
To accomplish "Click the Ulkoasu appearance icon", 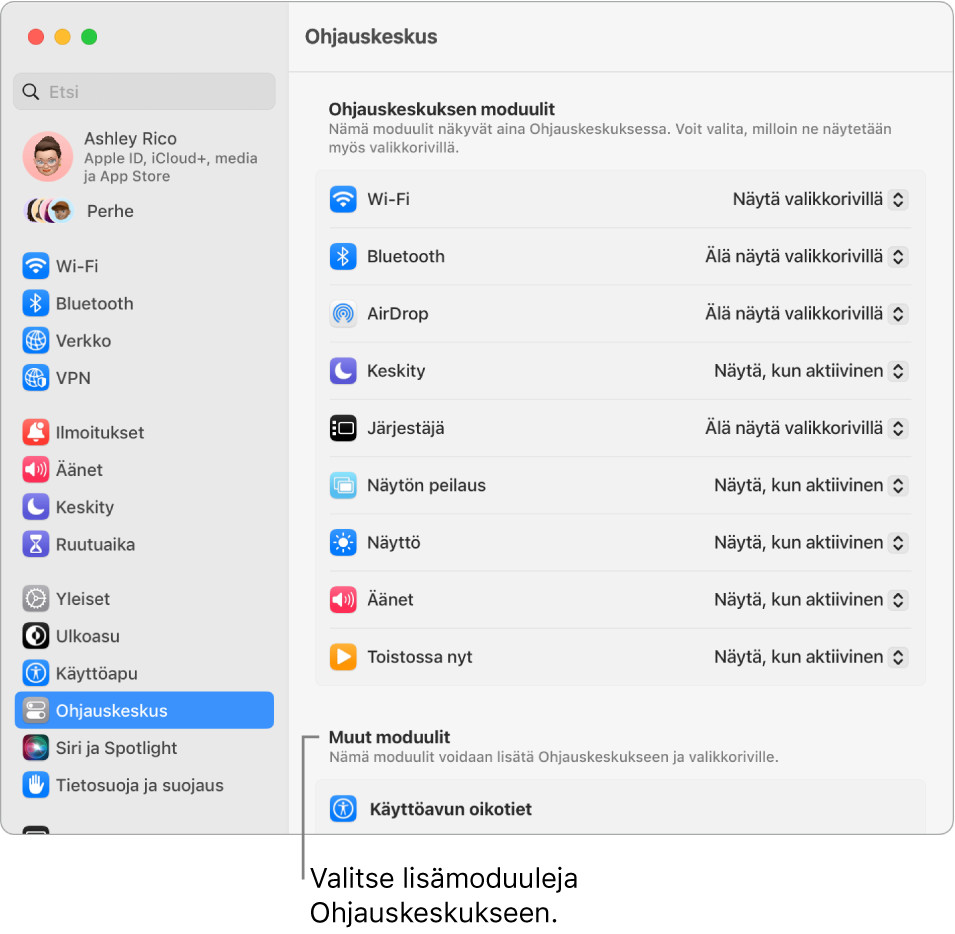I will point(37,636).
